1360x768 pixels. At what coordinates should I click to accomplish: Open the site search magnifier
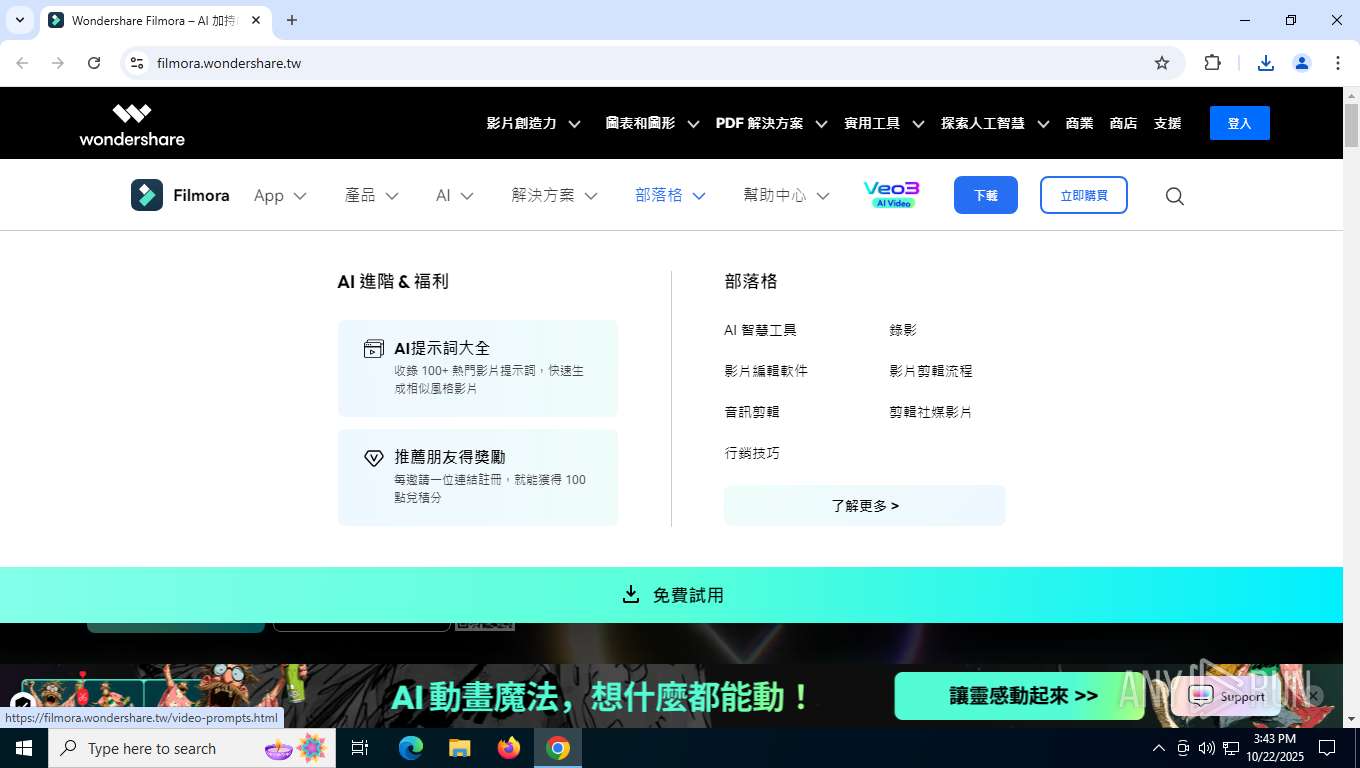click(x=1175, y=196)
